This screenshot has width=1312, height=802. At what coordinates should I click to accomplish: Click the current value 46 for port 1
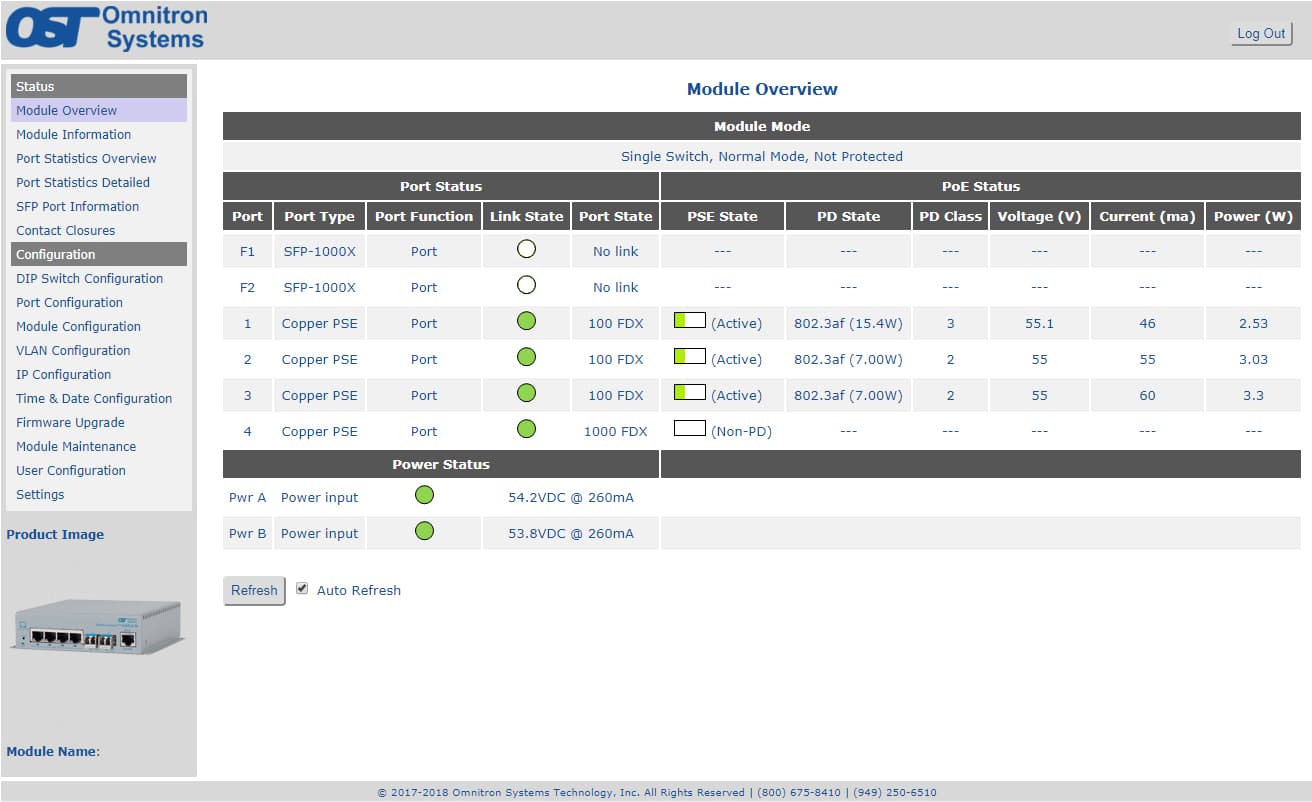(x=1147, y=323)
